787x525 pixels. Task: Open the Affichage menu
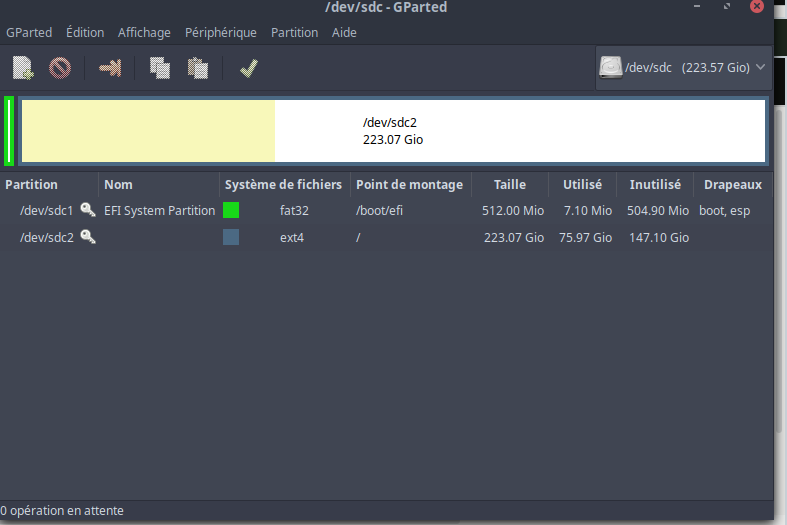point(144,32)
